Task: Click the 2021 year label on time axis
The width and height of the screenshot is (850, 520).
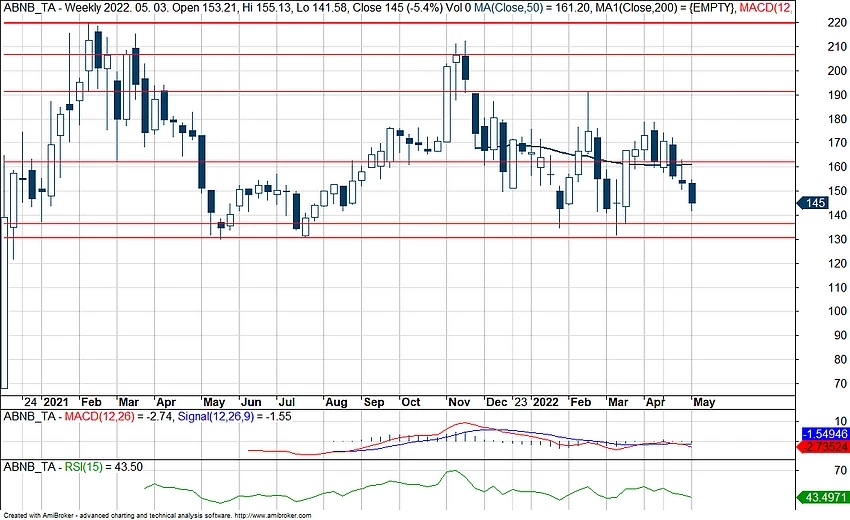Action: [56, 402]
